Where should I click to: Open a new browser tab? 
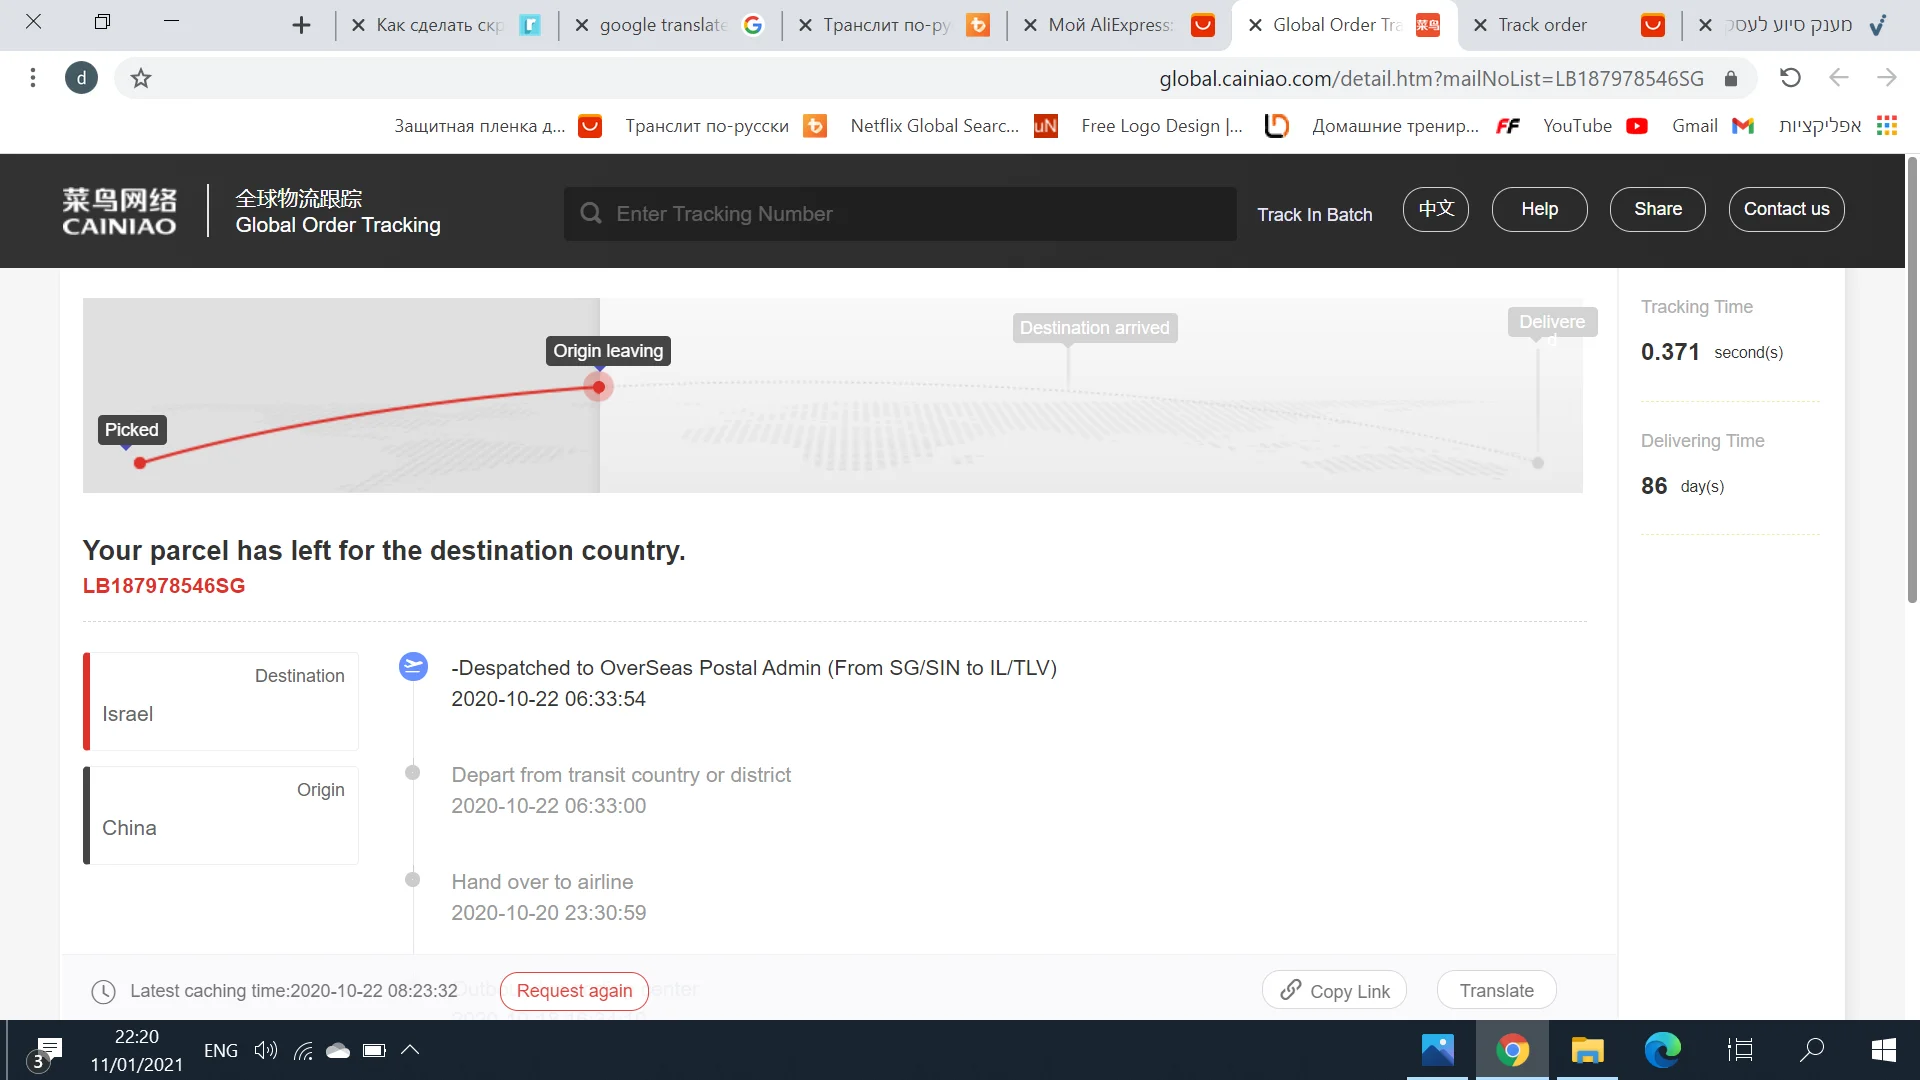[x=301, y=25]
